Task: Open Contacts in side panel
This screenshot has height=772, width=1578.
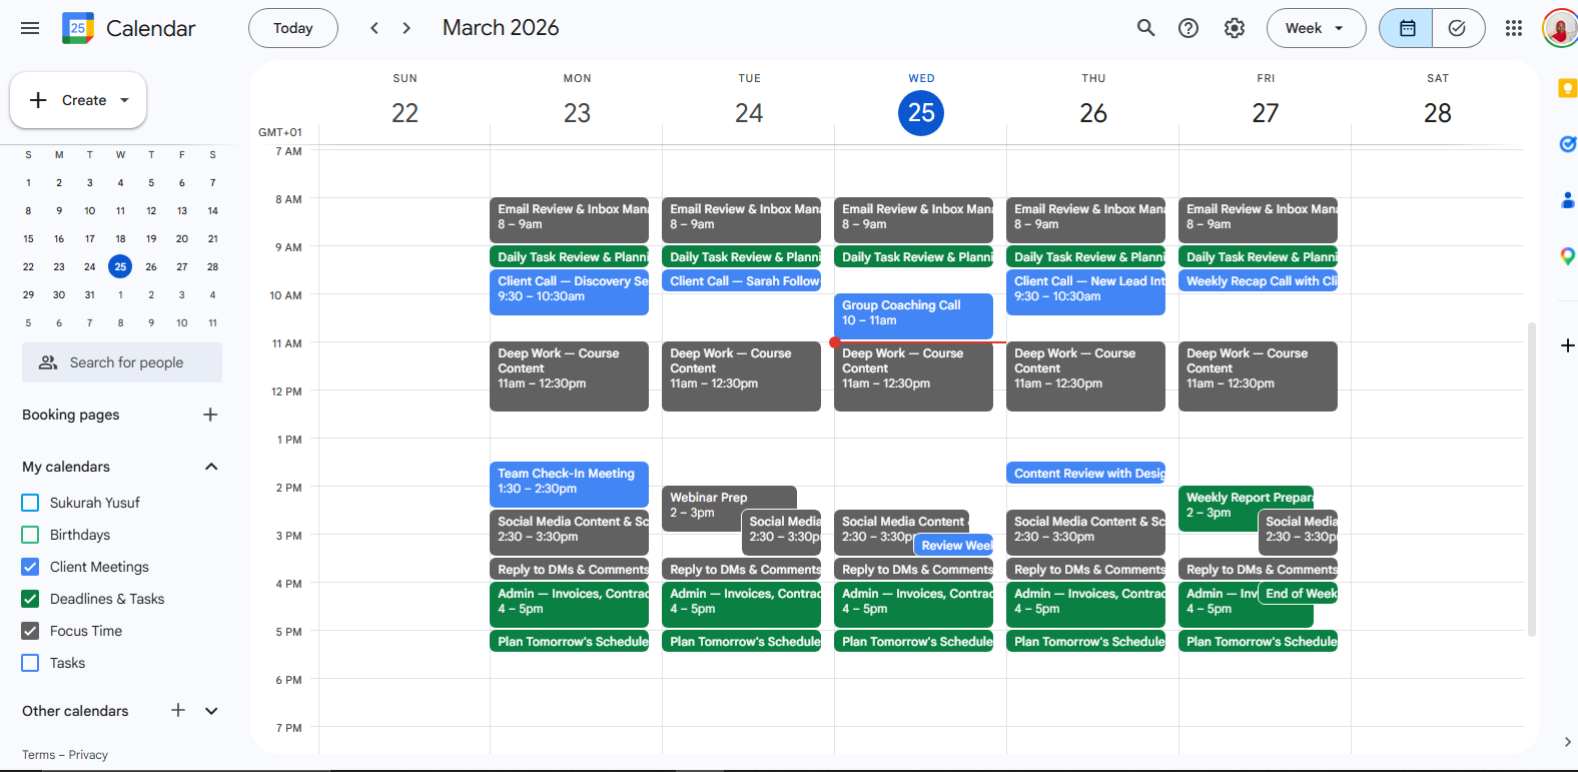Action: coord(1567,200)
